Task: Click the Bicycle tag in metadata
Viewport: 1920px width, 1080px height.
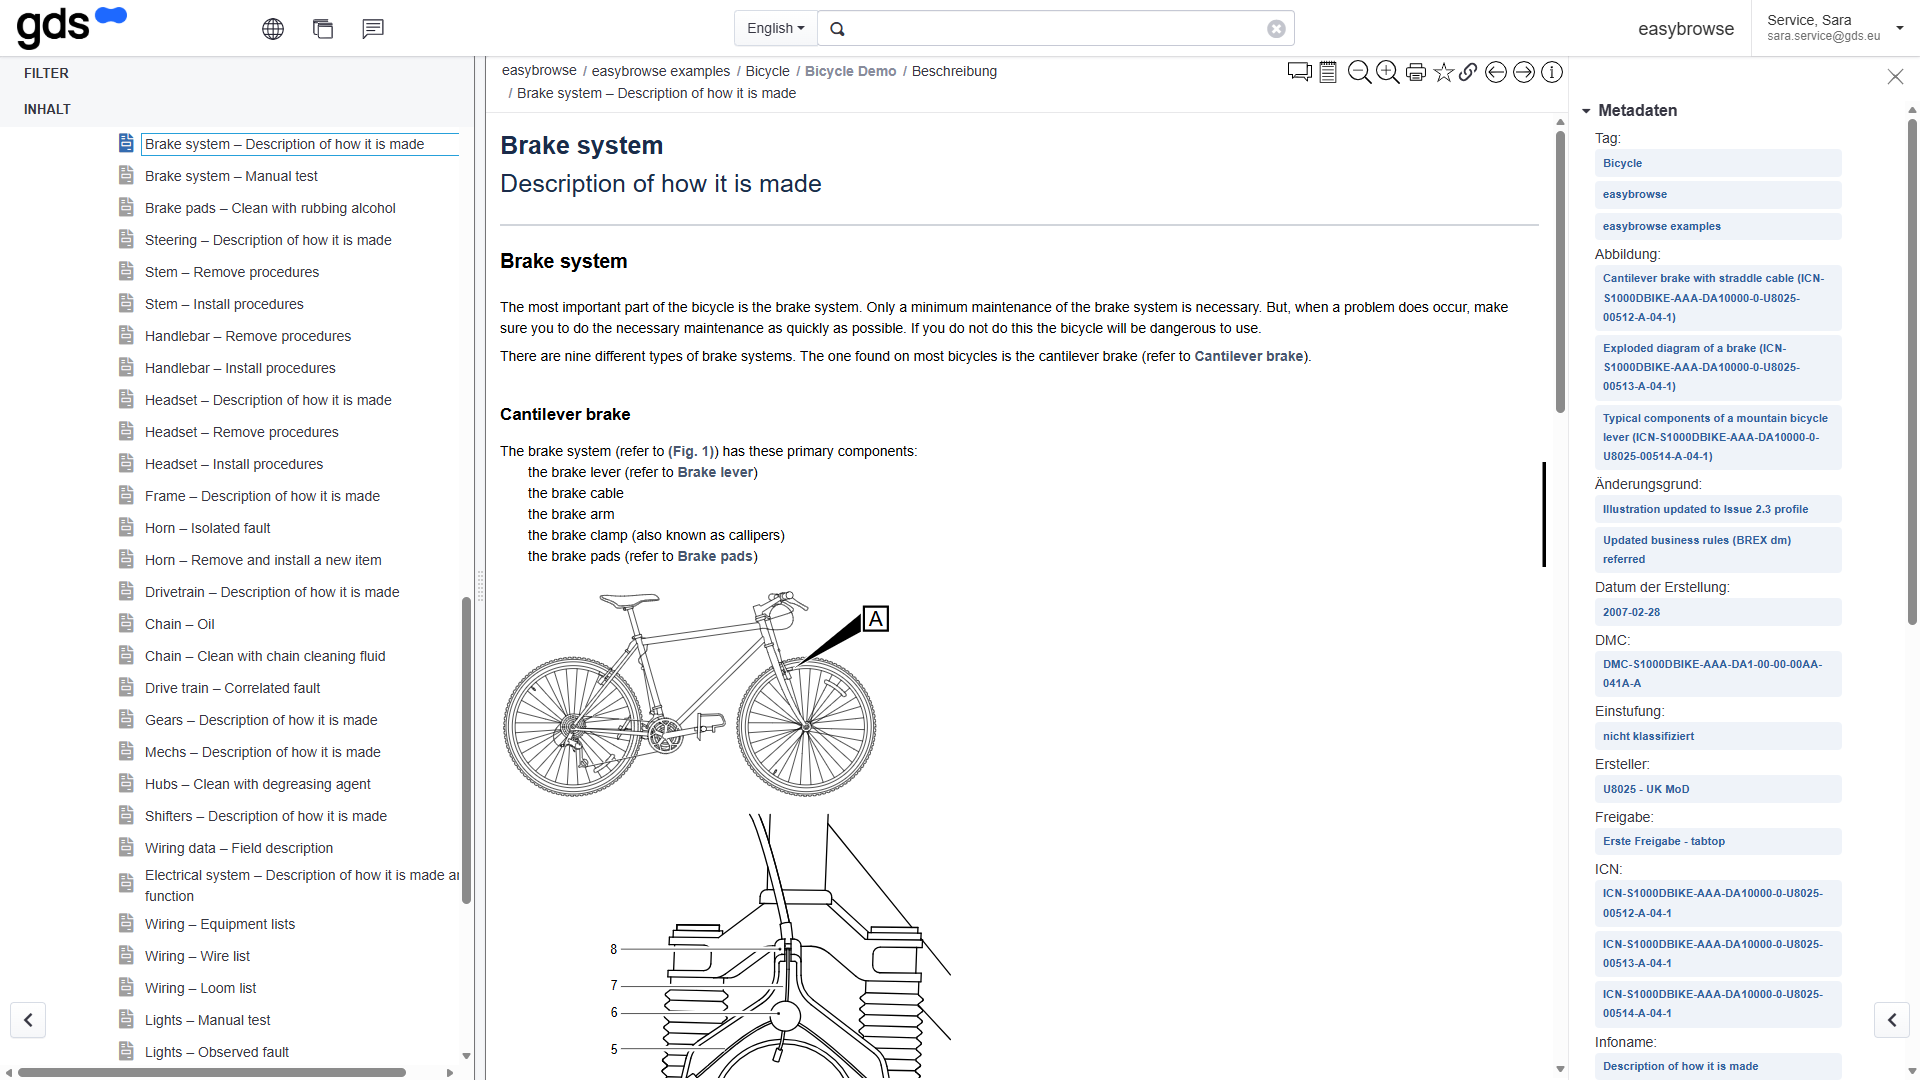Action: (x=1718, y=163)
